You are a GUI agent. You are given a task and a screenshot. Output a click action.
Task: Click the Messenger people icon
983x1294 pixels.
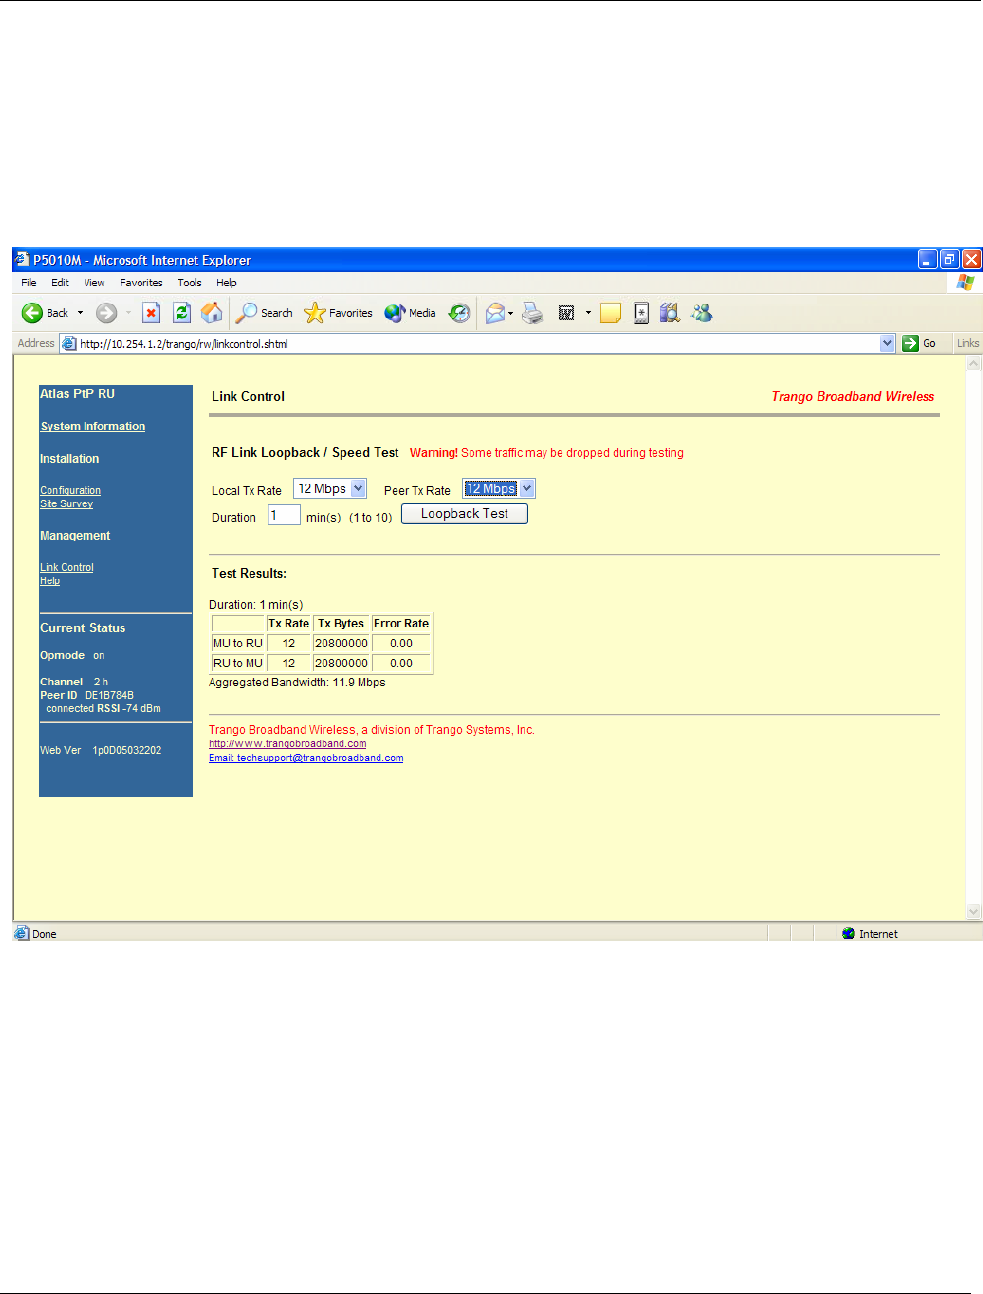click(702, 313)
